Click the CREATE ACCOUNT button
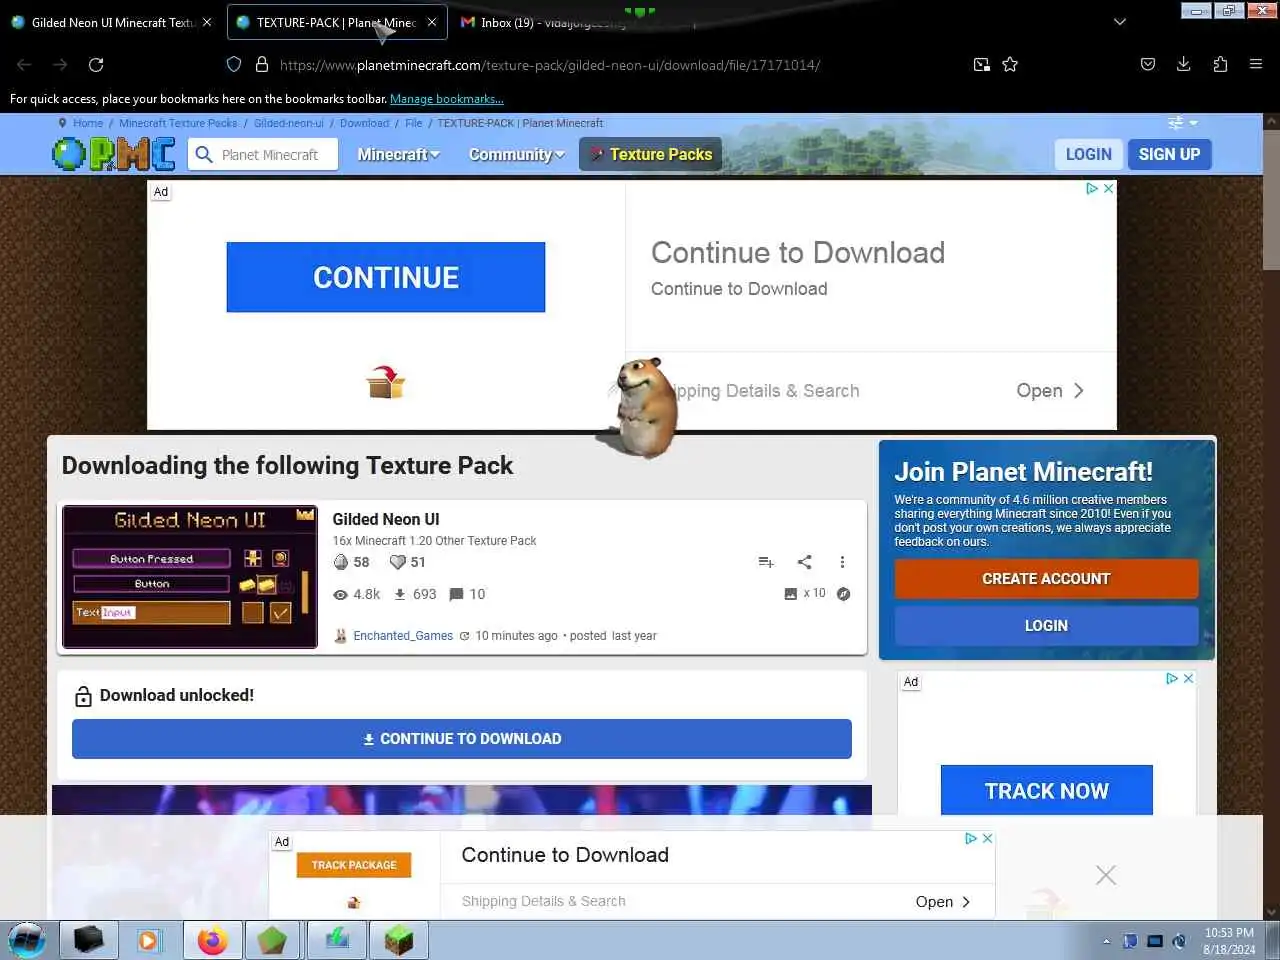This screenshot has width=1280, height=960. 1046,579
